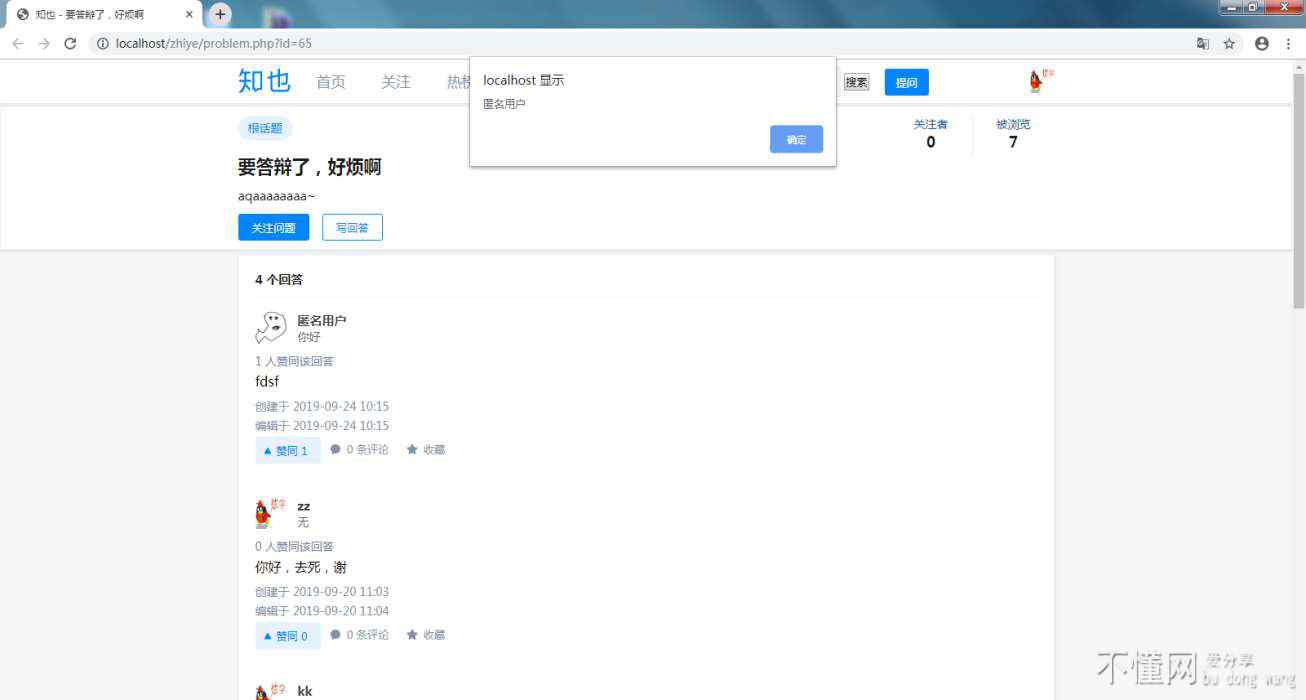This screenshot has width=1306, height=700.
Task: Close the 知也 browser tab
Action: point(190,15)
